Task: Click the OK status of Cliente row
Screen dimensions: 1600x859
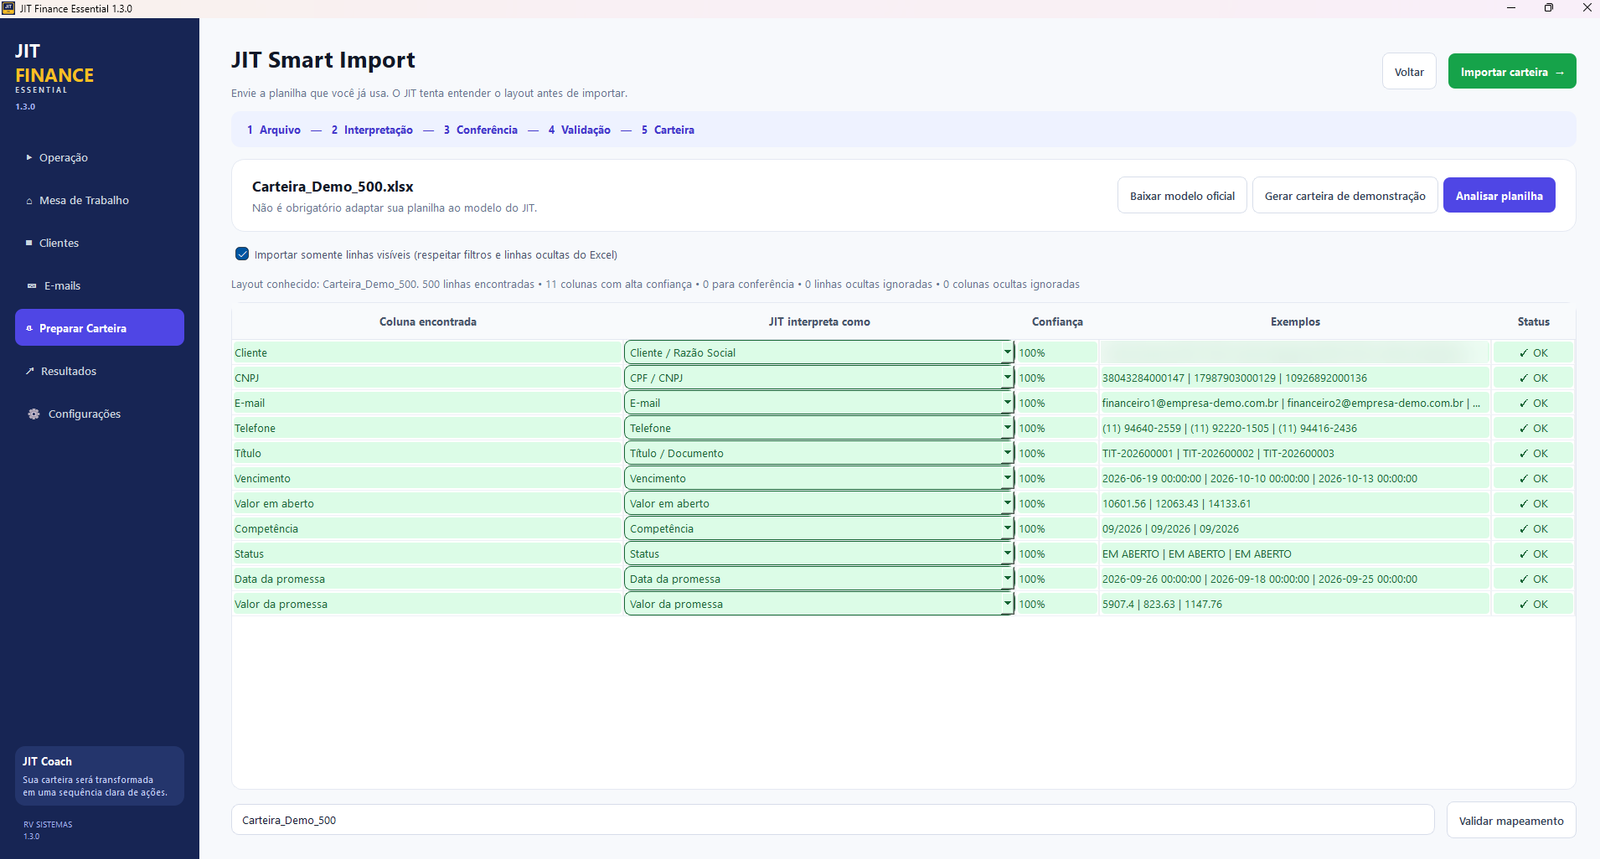Action: pos(1533,353)
